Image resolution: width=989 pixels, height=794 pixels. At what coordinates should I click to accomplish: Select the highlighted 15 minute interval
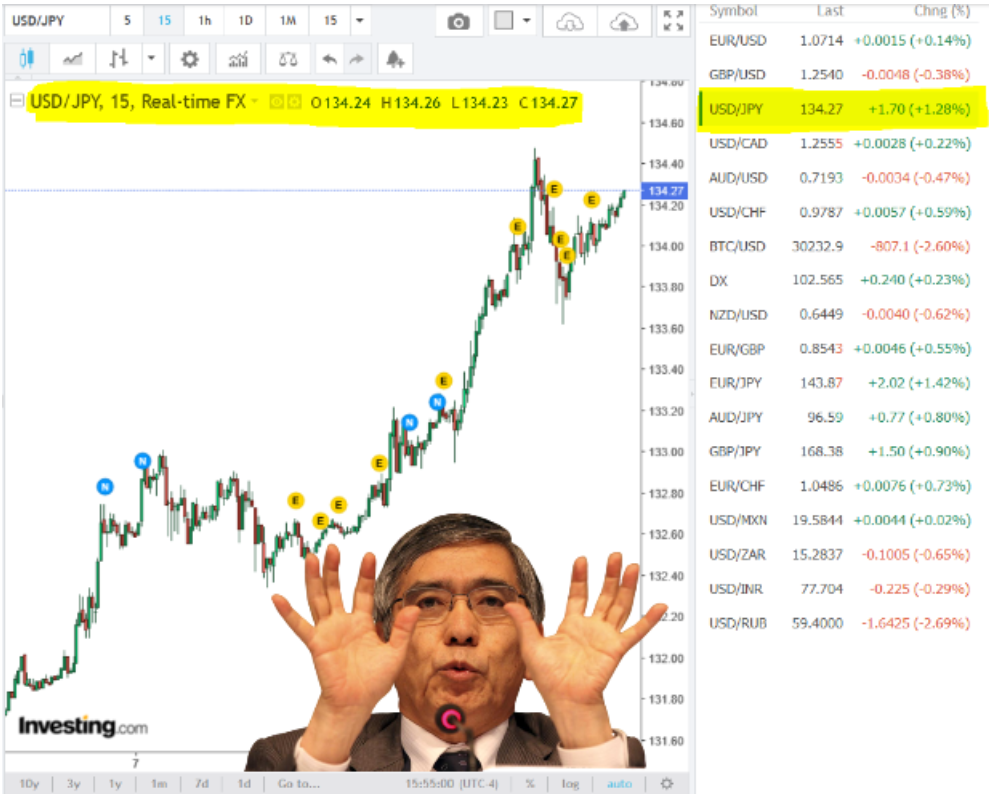164,21
